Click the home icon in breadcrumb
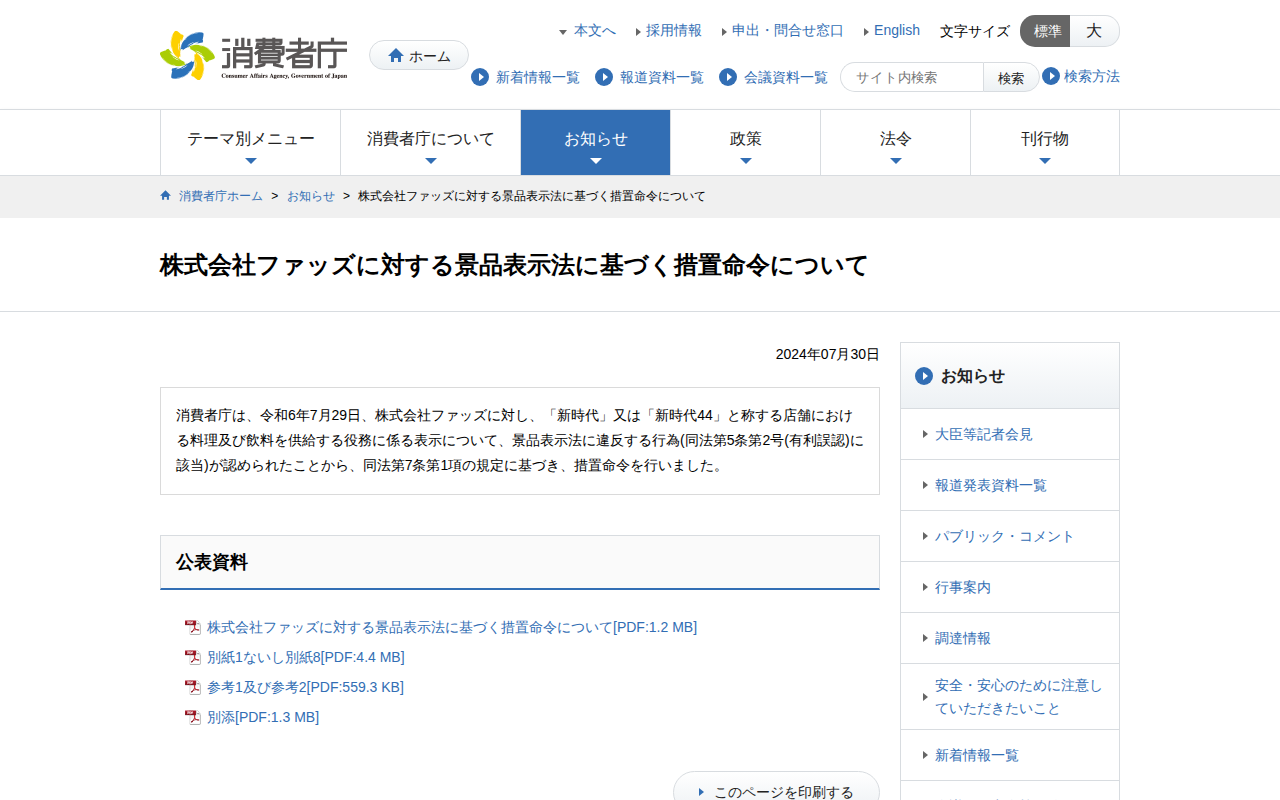Screen dimensions: 1280x800 coord(166,196)
